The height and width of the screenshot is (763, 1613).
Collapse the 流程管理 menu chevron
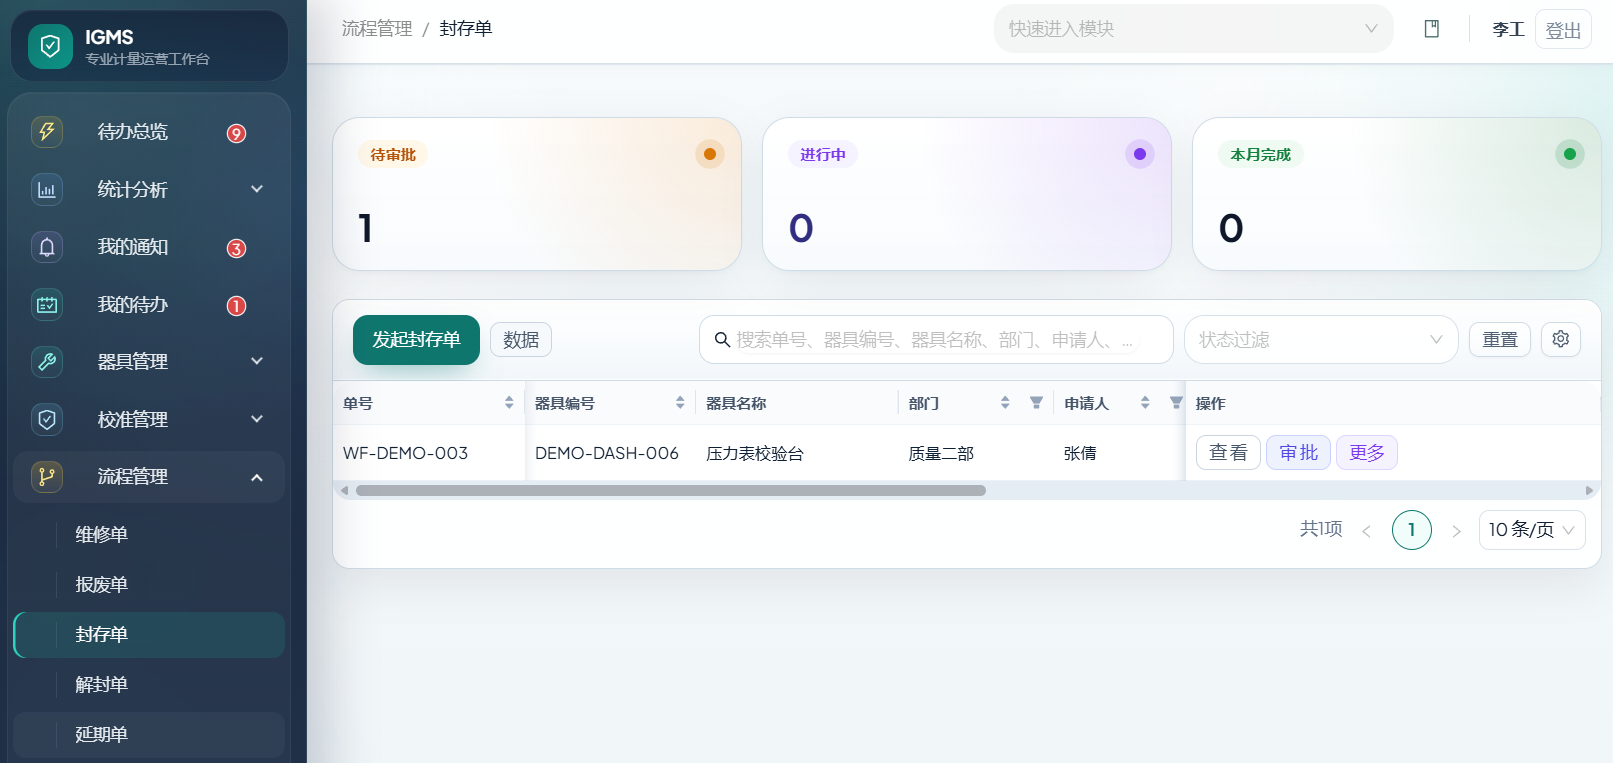tap(257, 477)
